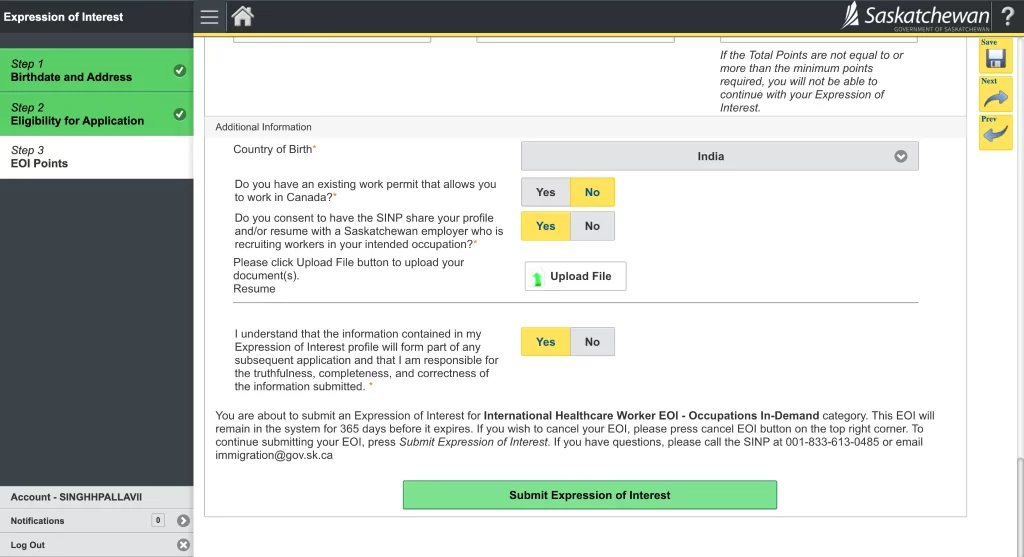Select Step 3 EOI Points
1024x557 pixels.
click(x=96, y=157)
